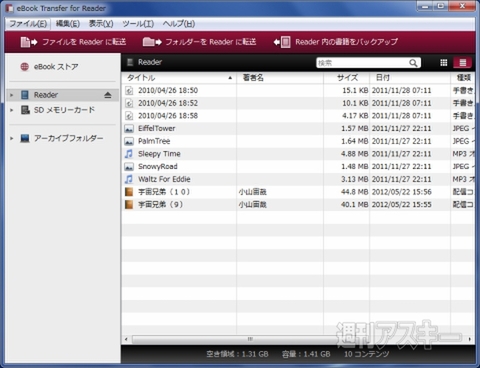Select the Sleepy Time title
The image size is (480, 368).
[159, 154]
